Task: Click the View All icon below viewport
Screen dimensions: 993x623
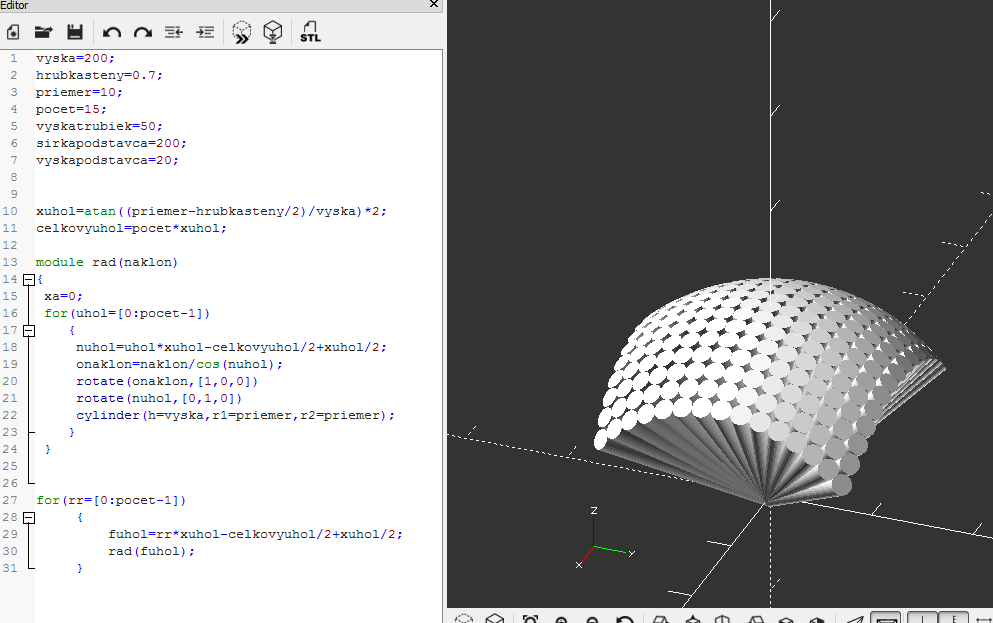Action: coord(530,618)
